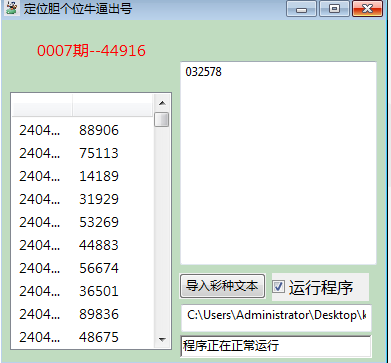Close the 定位胆个位牛逼出号 window
The height and width of the screenshot is (363, 391).
367,9
